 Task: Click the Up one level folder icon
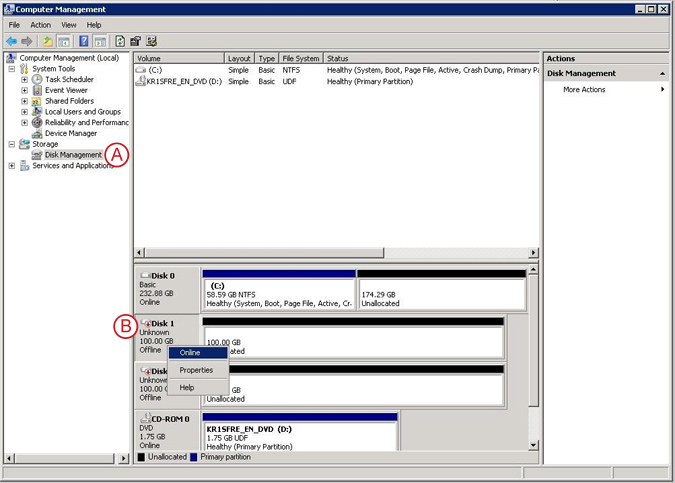pos(47,41)
